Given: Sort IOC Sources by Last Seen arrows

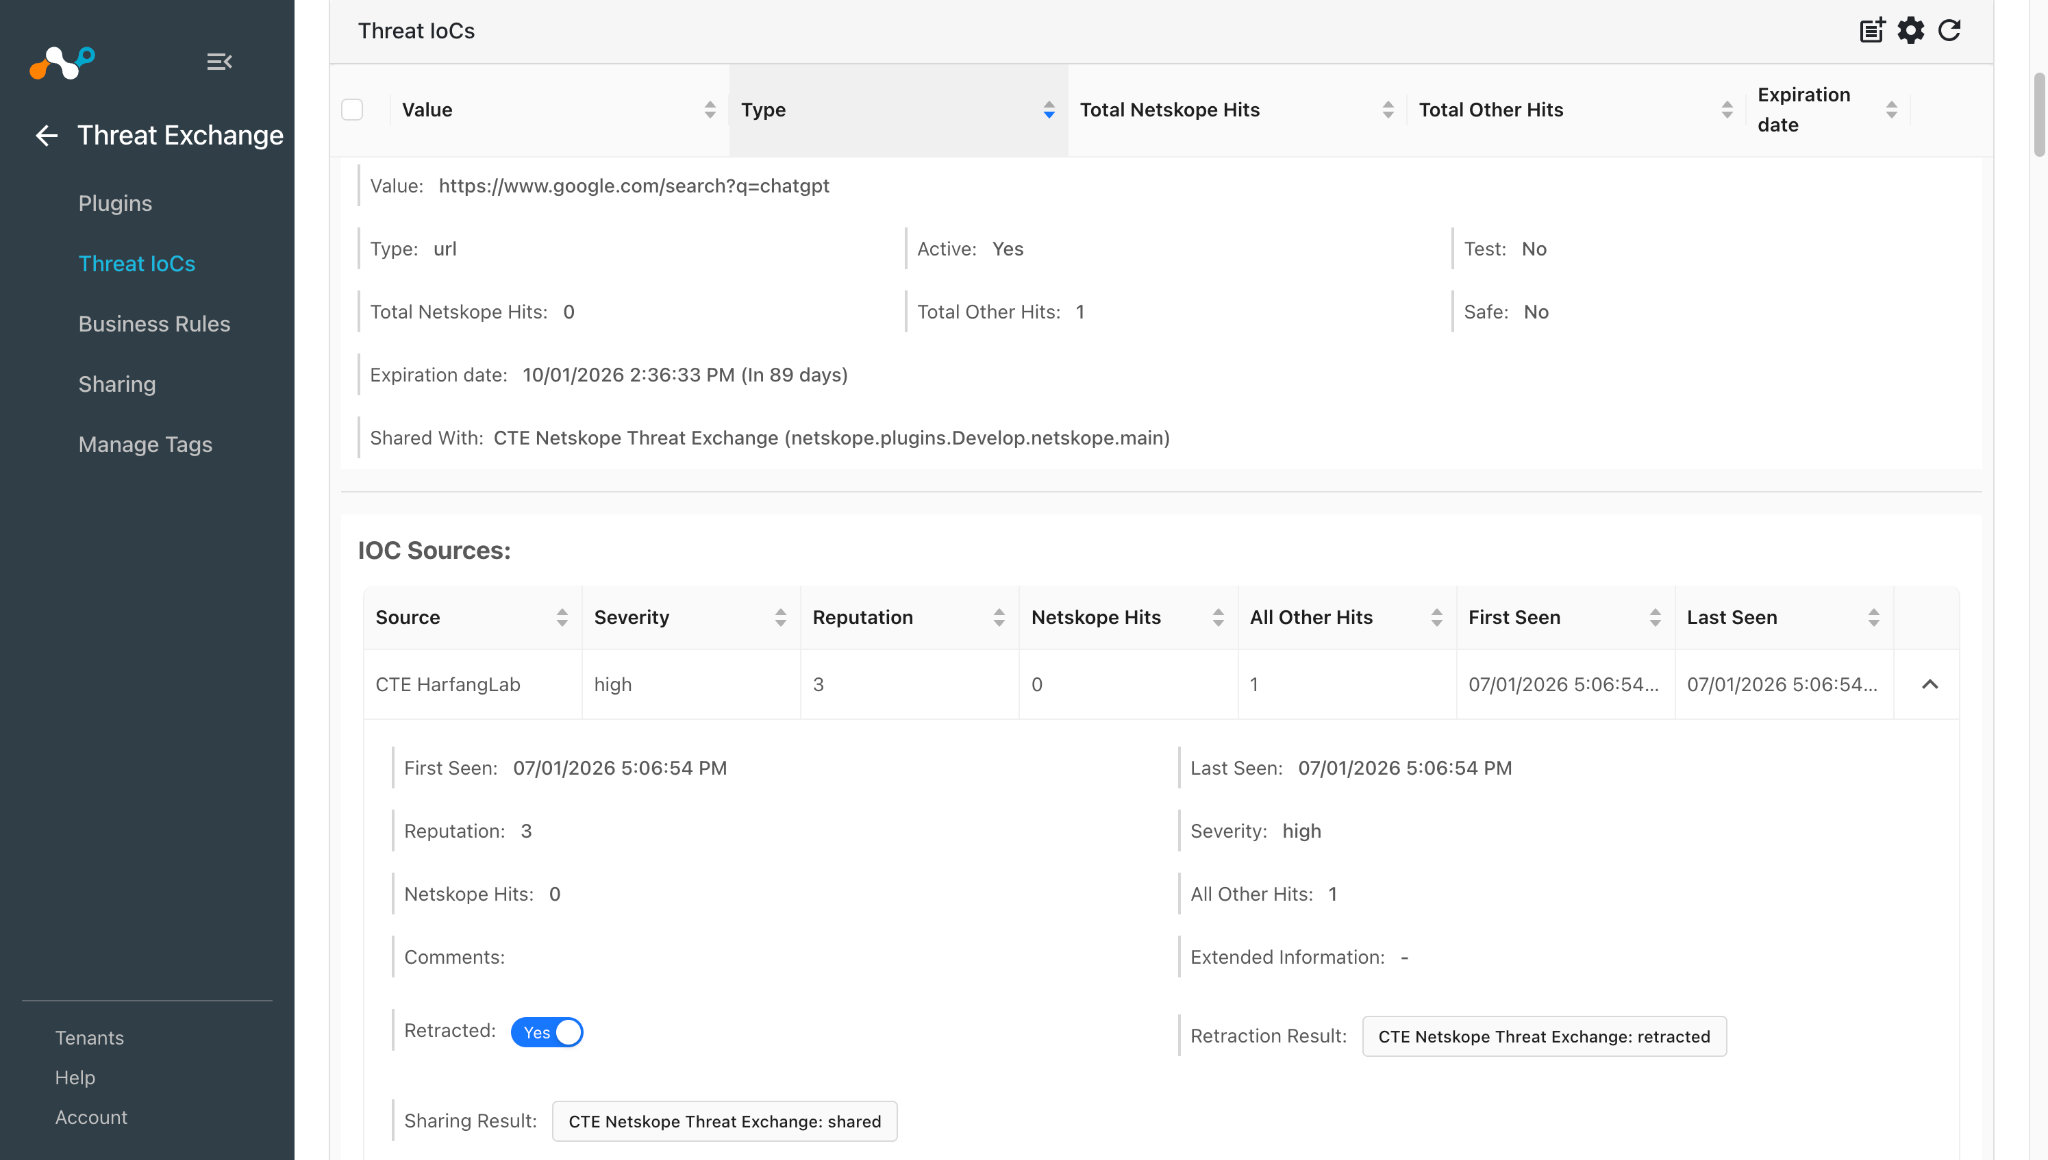Looking at the screenshot, I should tap(1874, 618).
